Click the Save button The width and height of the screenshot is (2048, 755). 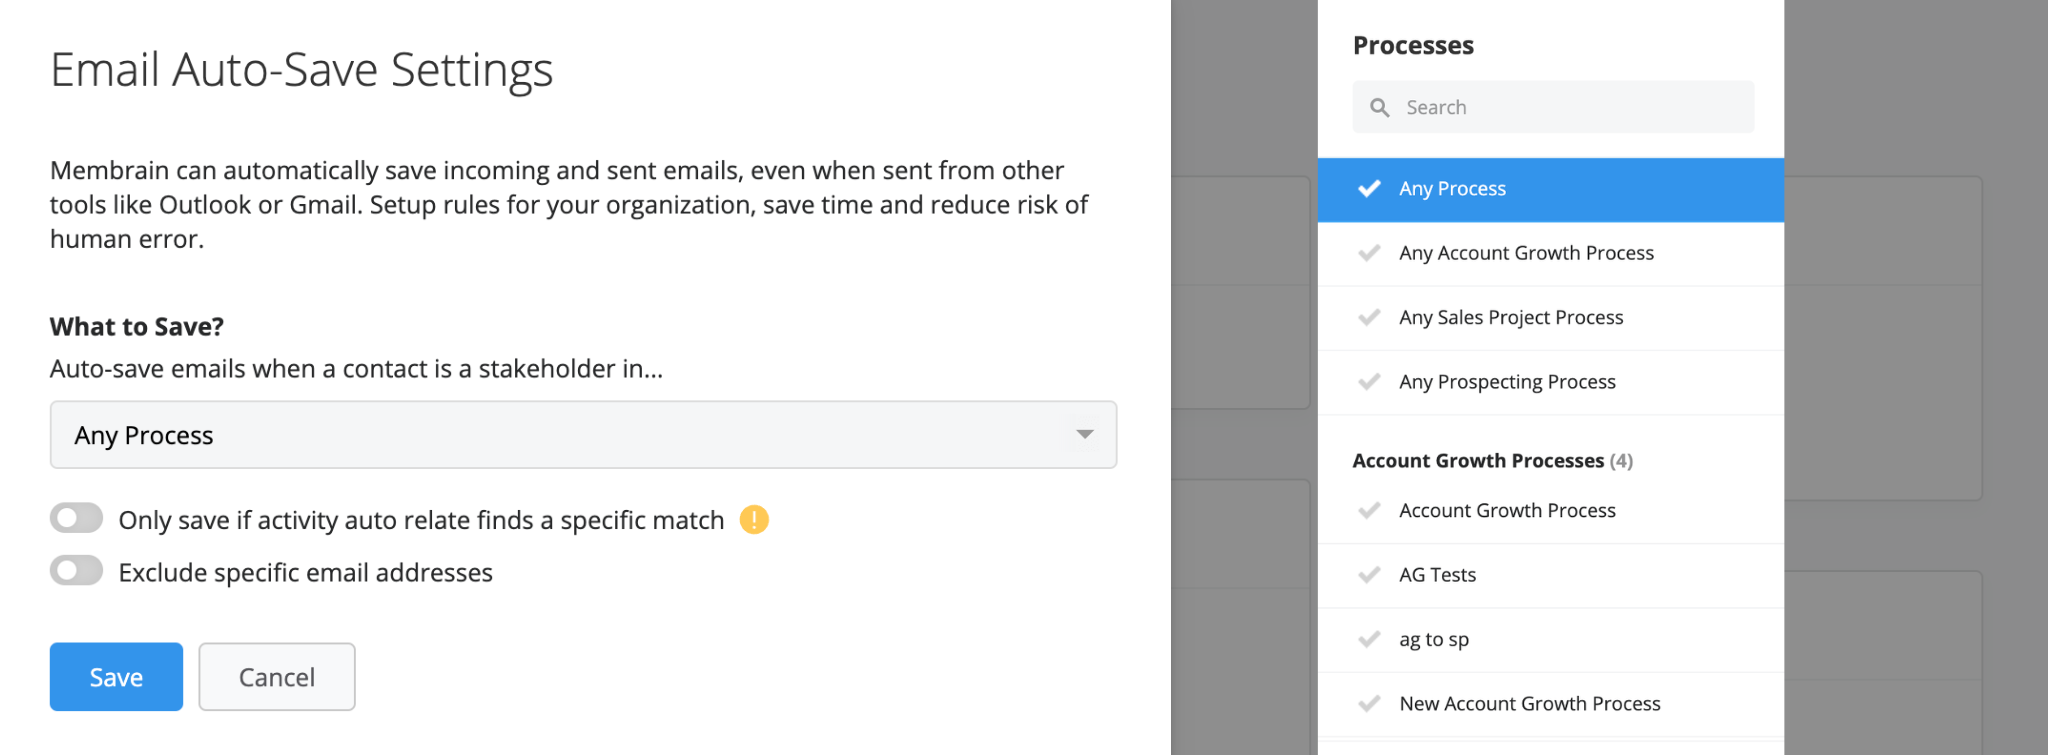115,676
